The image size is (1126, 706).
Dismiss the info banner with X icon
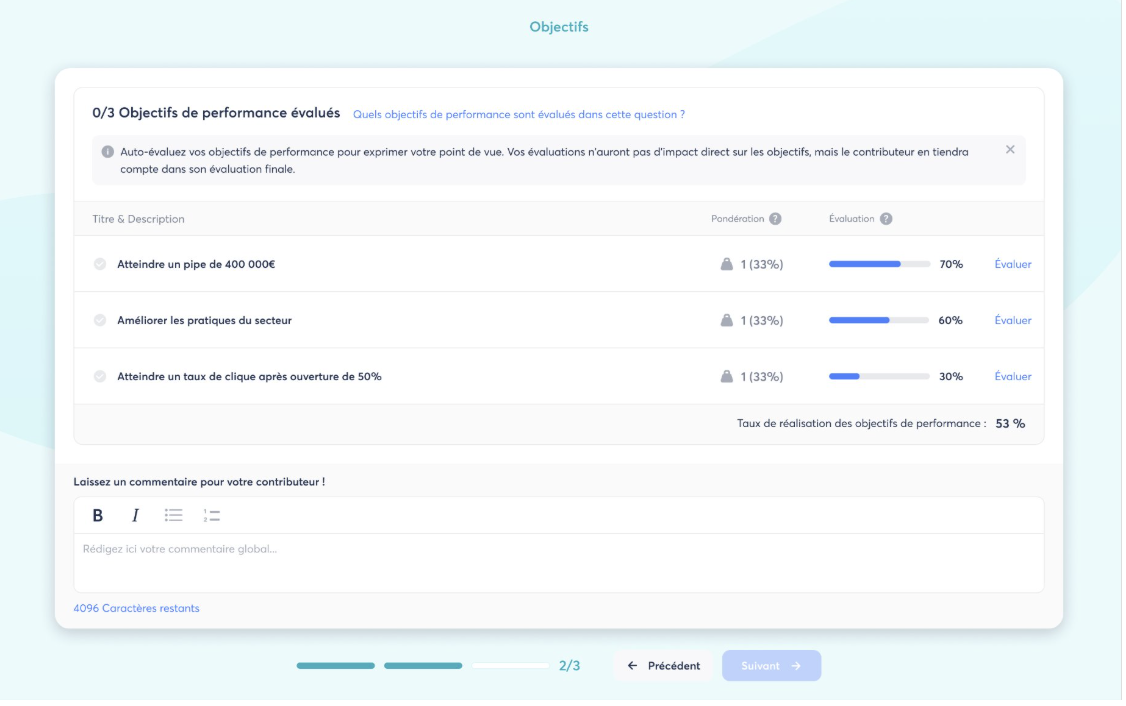1010,150
